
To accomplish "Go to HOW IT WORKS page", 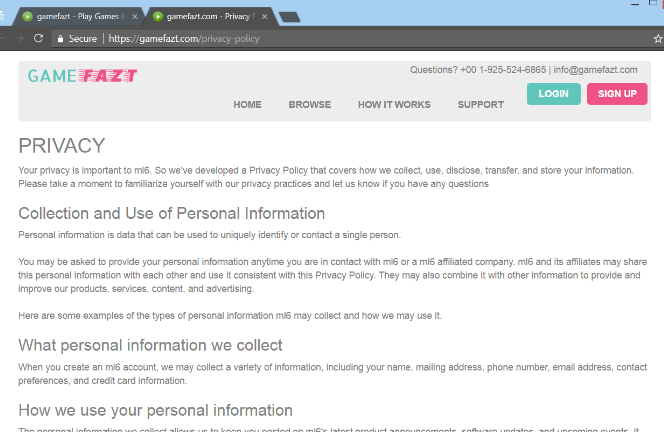I will 394,105.
